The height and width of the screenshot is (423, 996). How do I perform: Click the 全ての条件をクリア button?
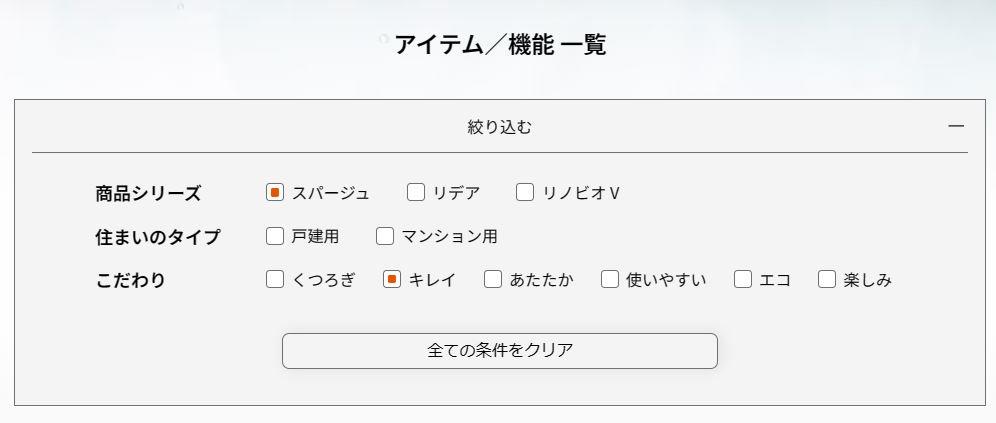500,351
